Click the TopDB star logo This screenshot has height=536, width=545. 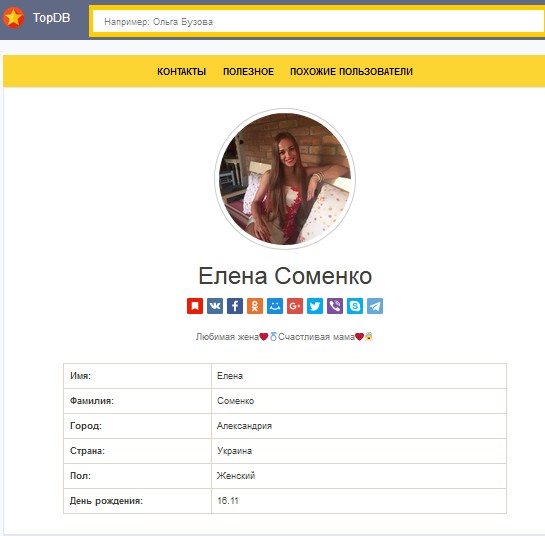pos(14,17)
